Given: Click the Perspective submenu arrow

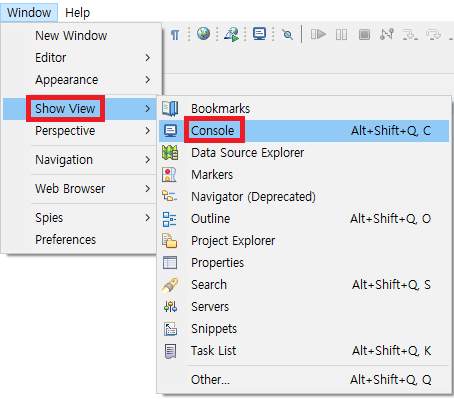Looking at the screenshot, I should 148,131.
